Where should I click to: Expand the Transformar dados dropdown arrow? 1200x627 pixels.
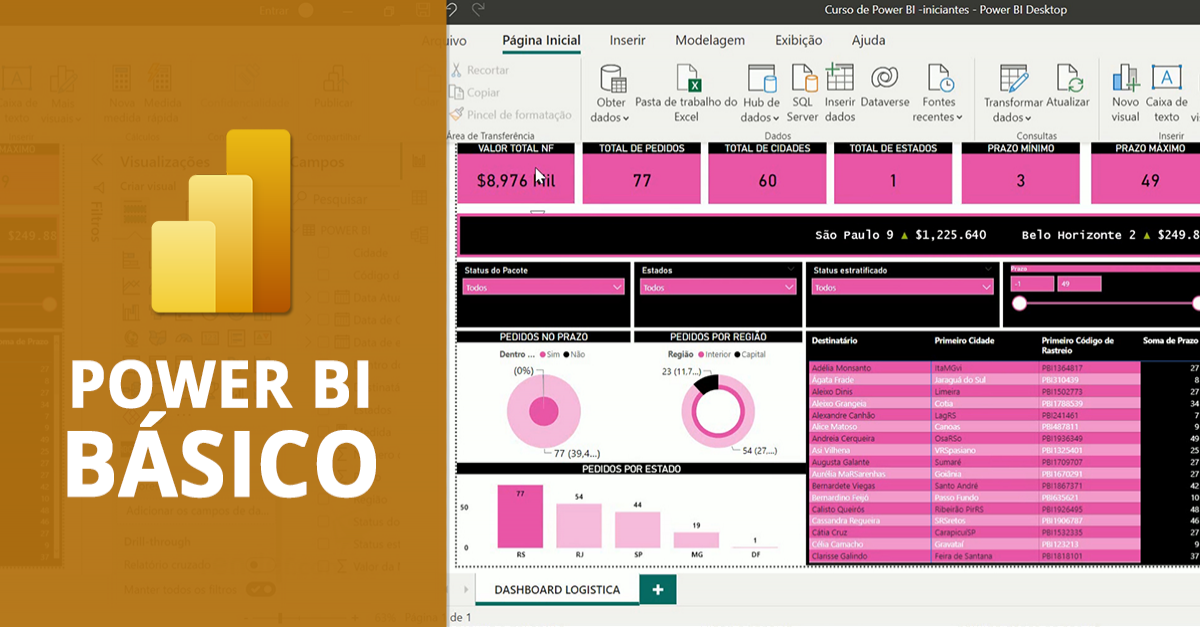point(1030,118)
